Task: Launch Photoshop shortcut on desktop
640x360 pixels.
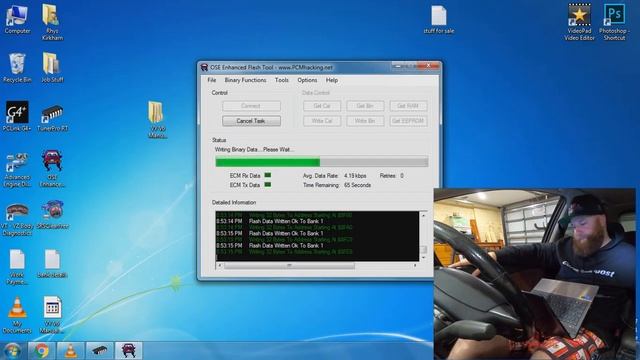Action: (x=614, y=22)
